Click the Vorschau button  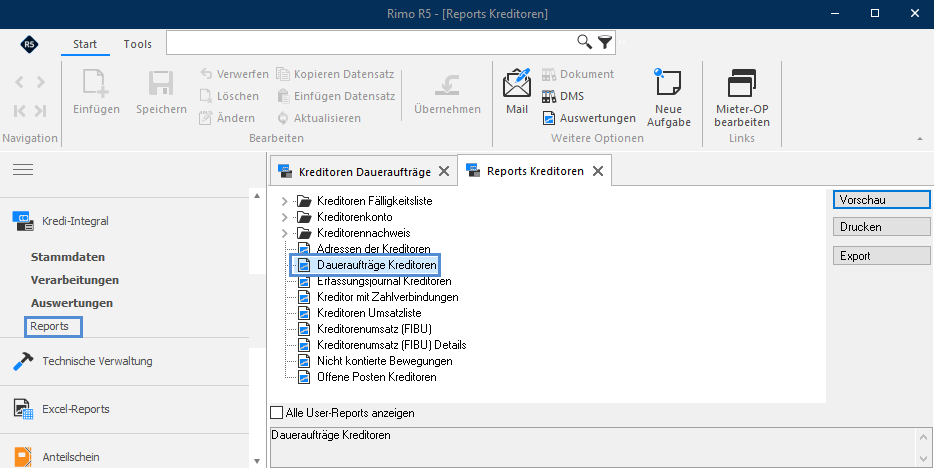coord(881,200)
